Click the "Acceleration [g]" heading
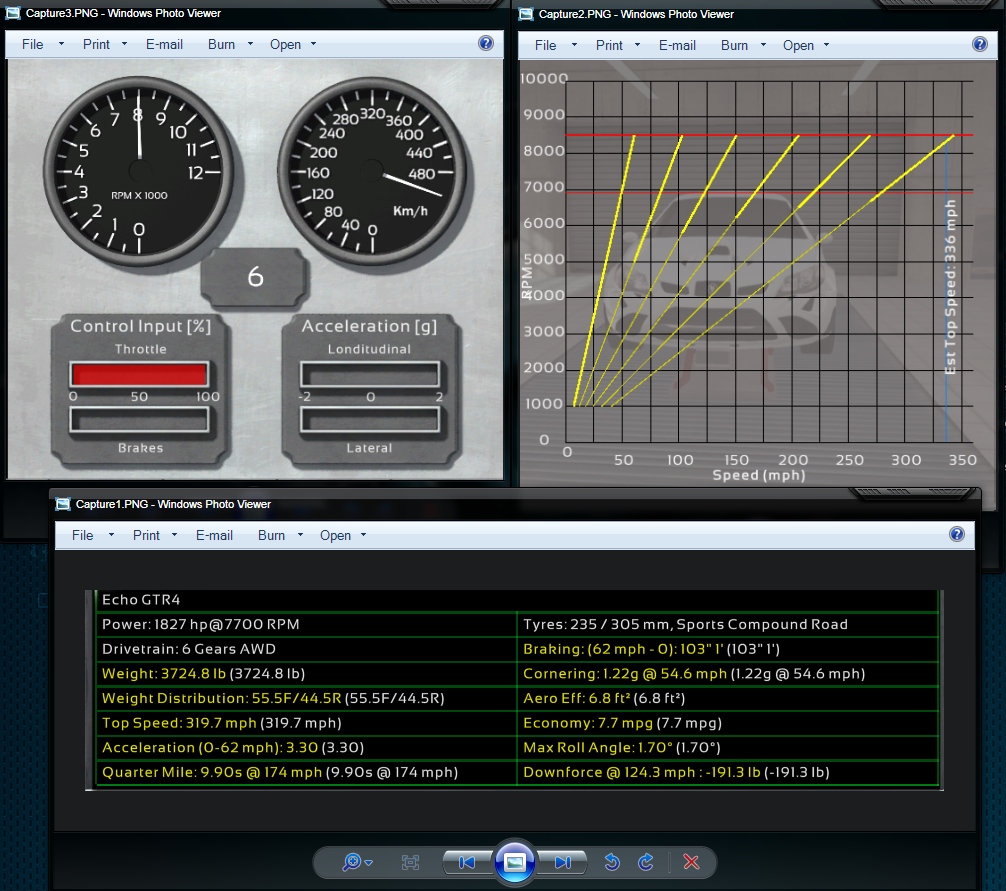This screenshot has width=1006, height=891. [x=370, y=326]
